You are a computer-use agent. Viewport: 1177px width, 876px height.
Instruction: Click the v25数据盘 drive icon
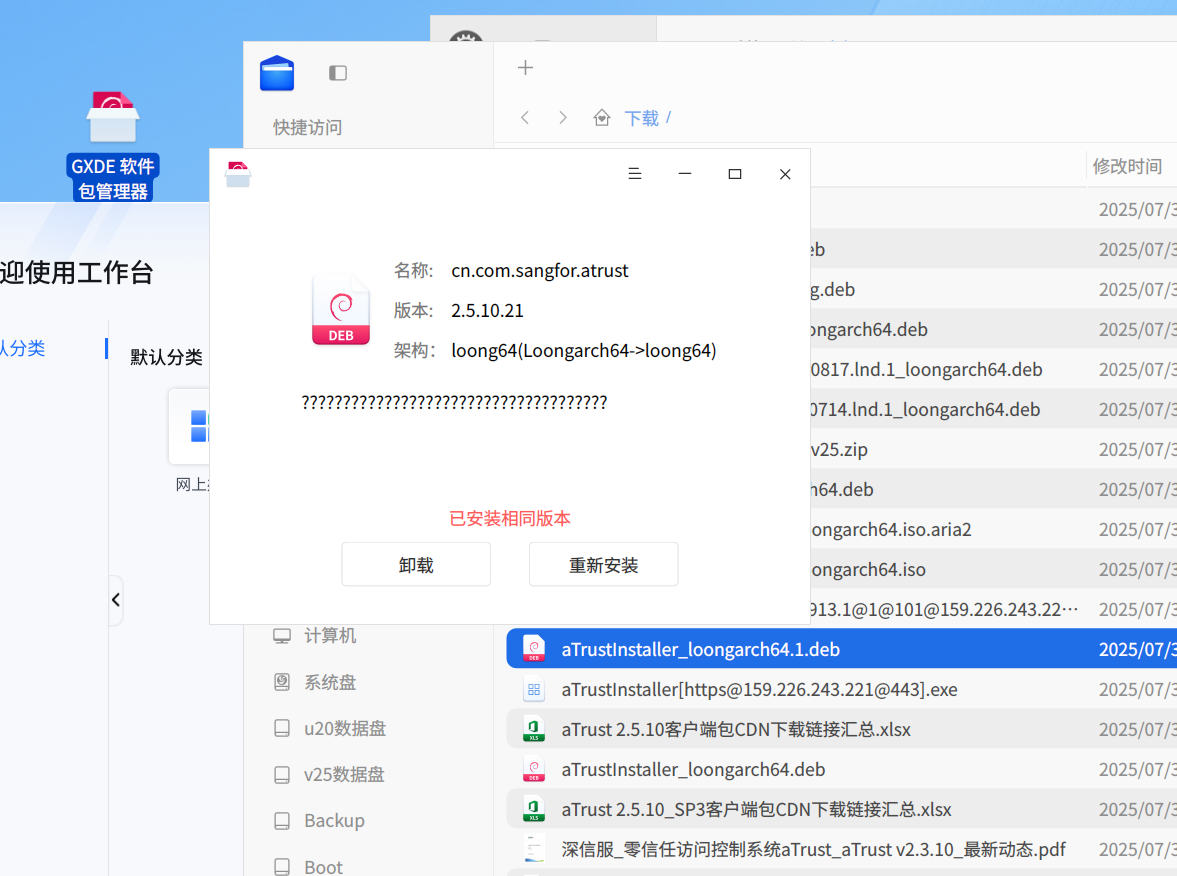point(282,774)
